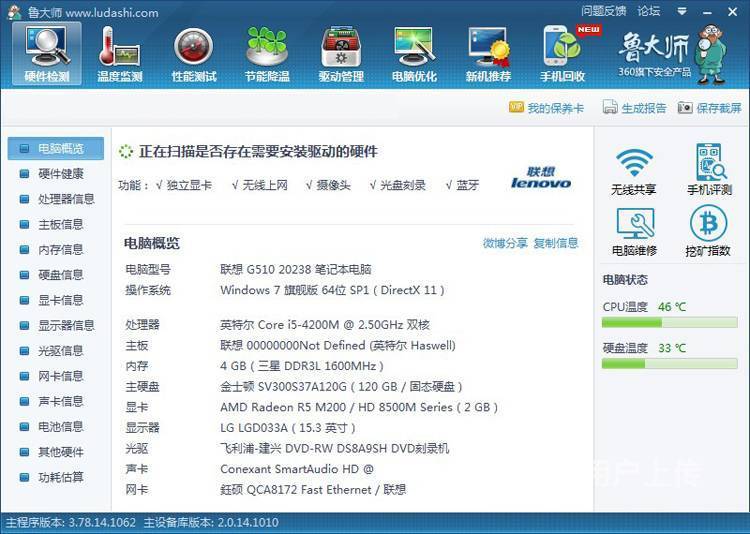
Task: Open the 温度监测 temperature monitor icon
Action: pyautogui.click(x=120, y=54)
